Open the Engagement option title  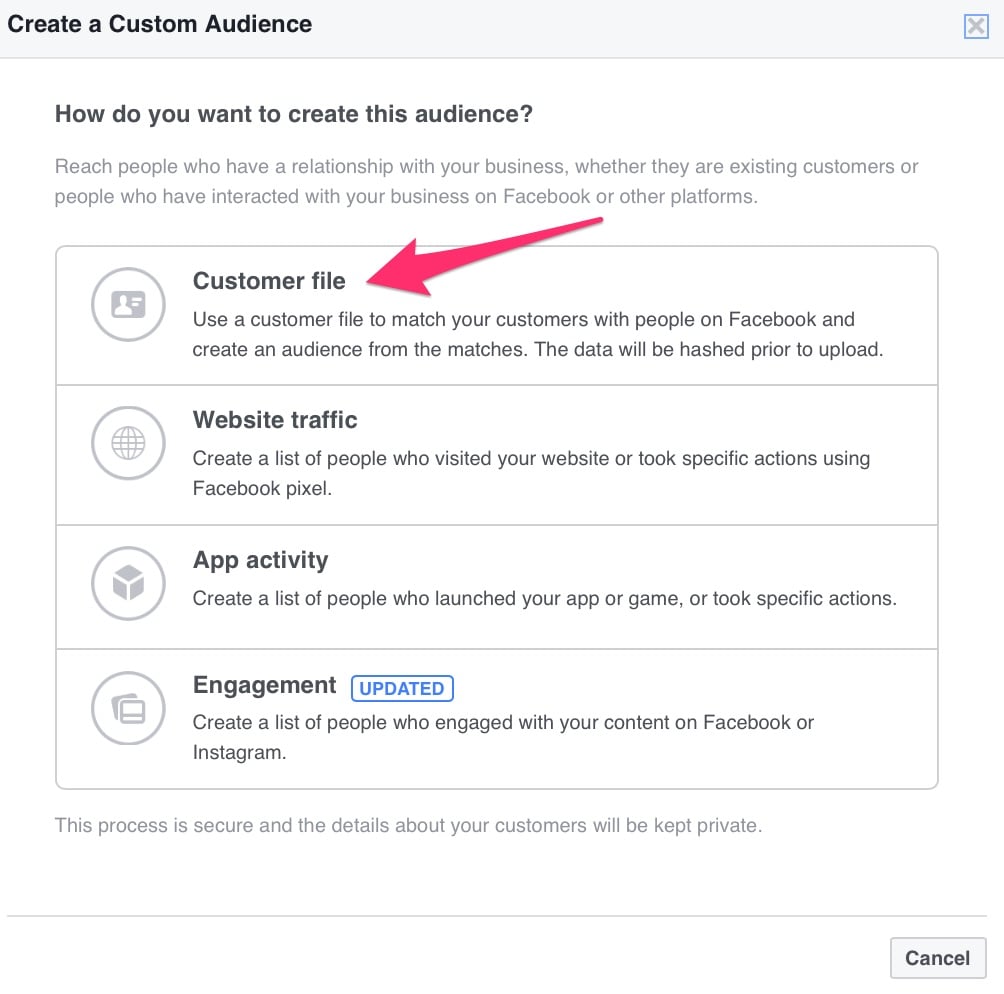tap(264, 685)
